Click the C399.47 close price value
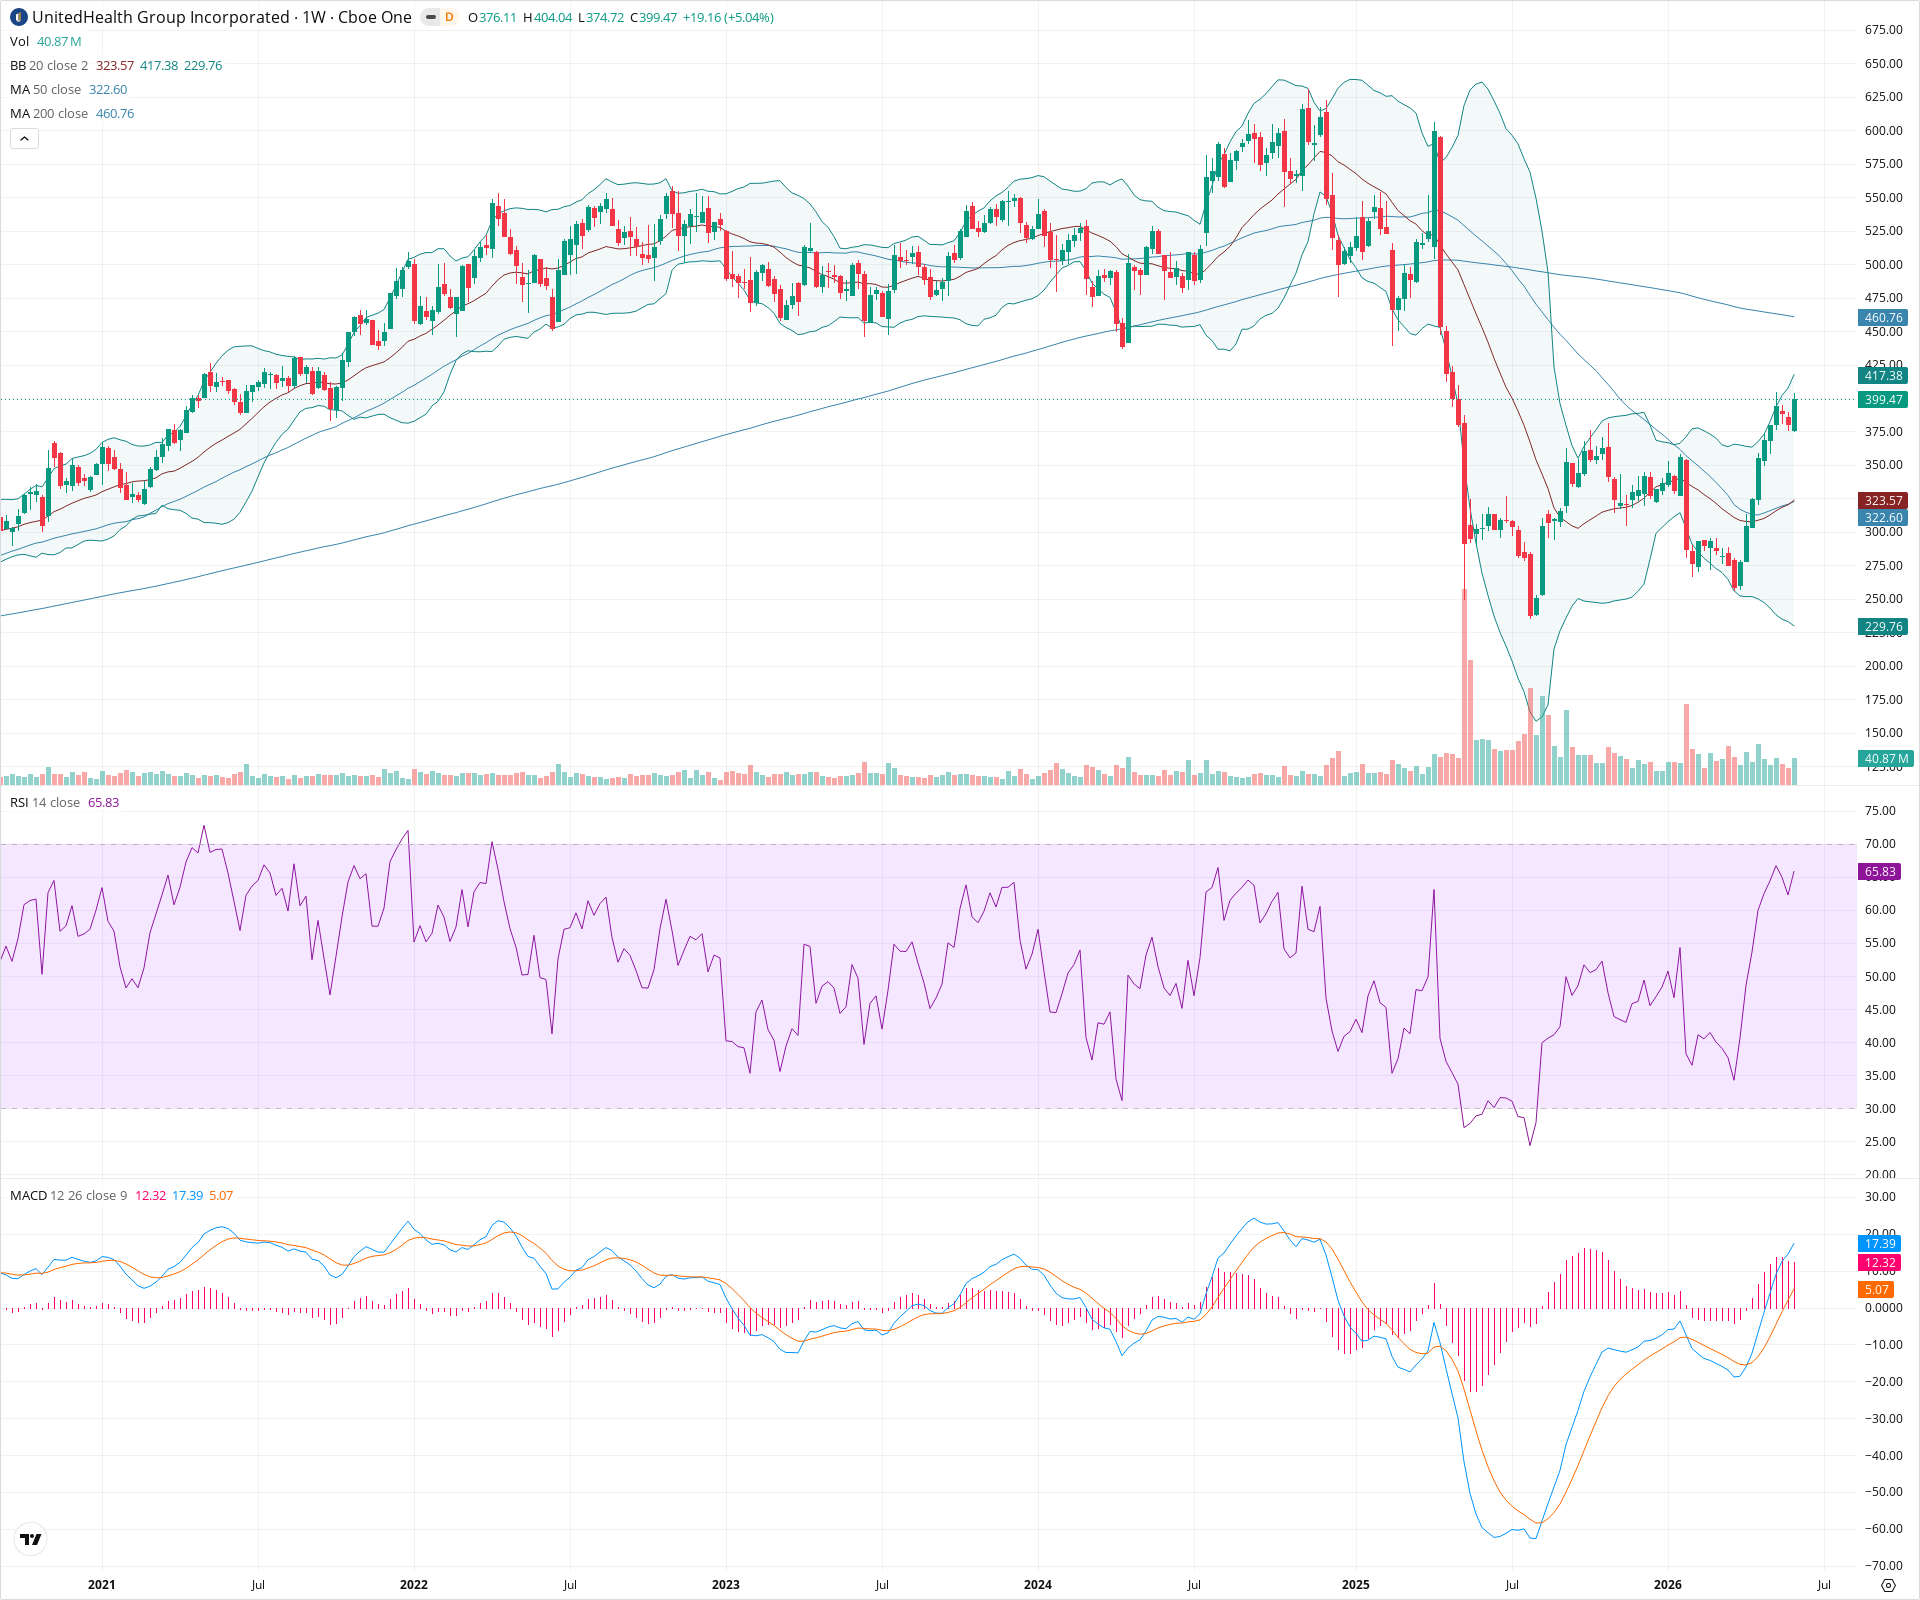This screenshot has height=1600, width=1920. coord(654,18)
